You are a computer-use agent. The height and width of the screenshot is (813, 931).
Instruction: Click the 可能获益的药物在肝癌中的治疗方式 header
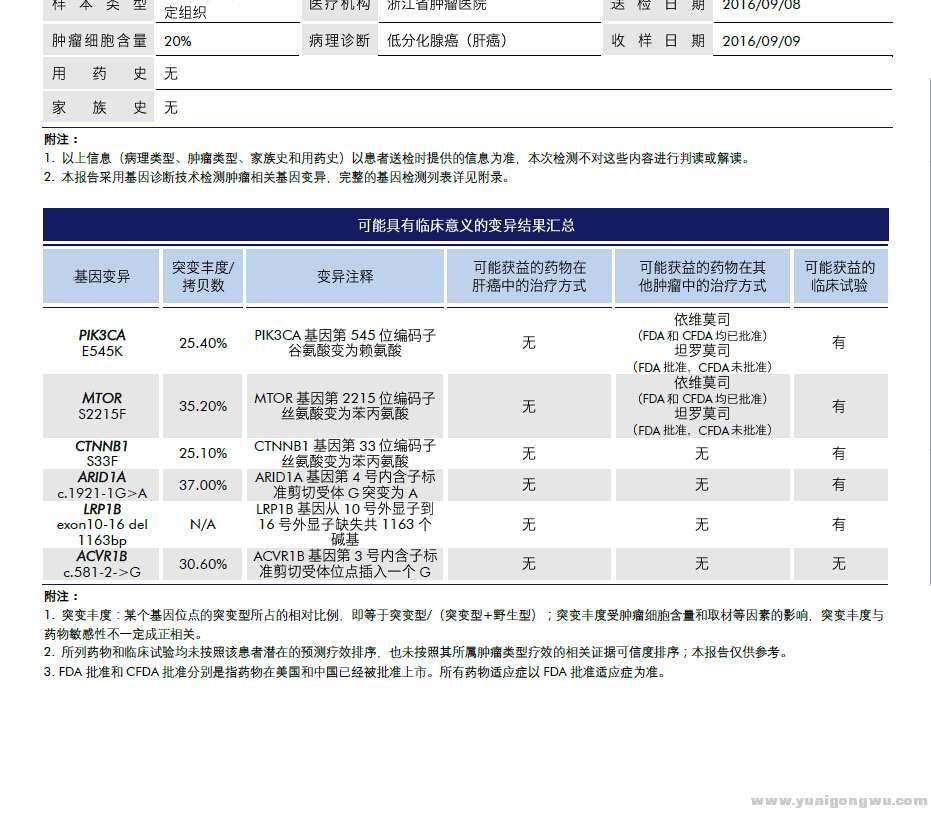(529, 277)
